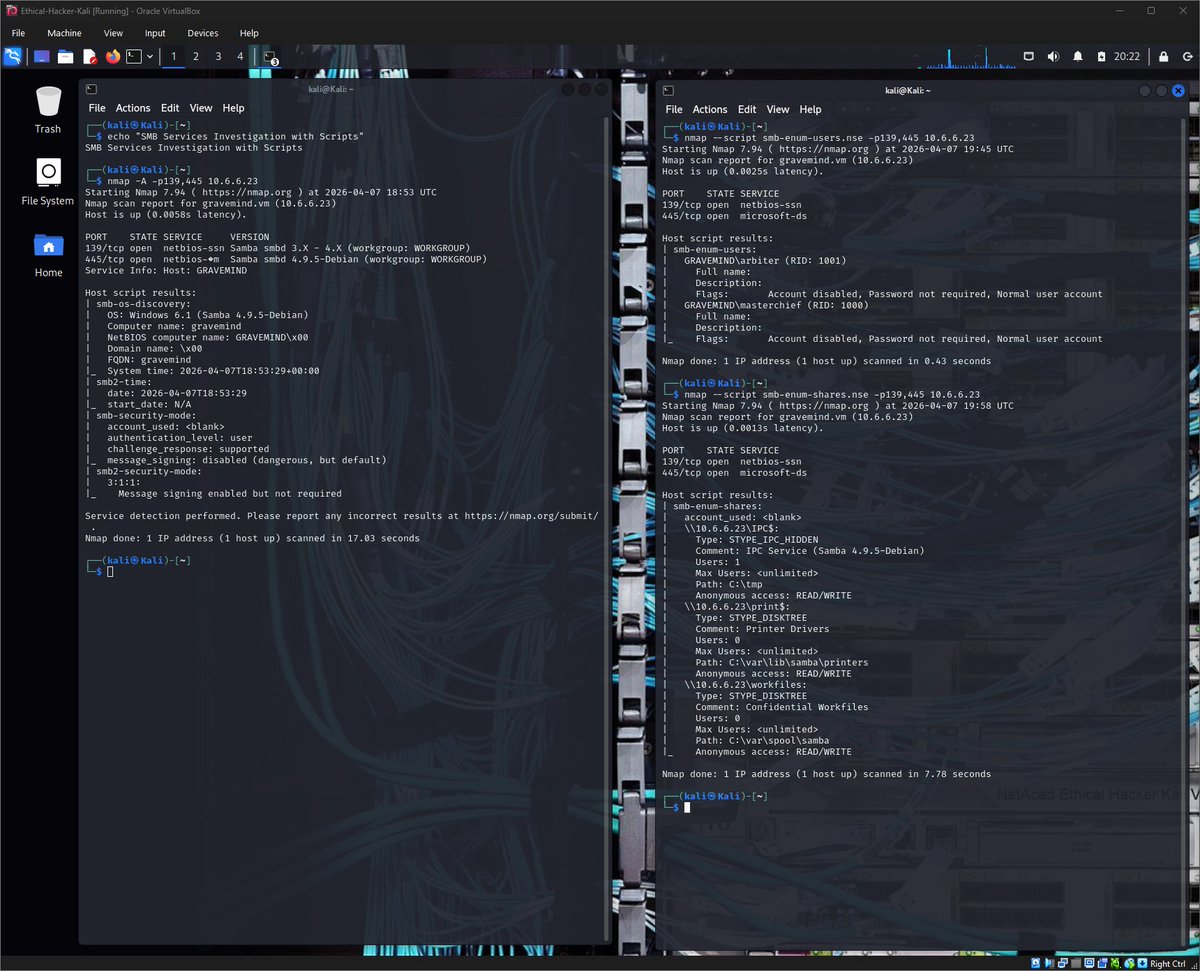Open View menu in left terminal
The width and height of the screenshot is (1200, 971).
(x=201, y=108)
